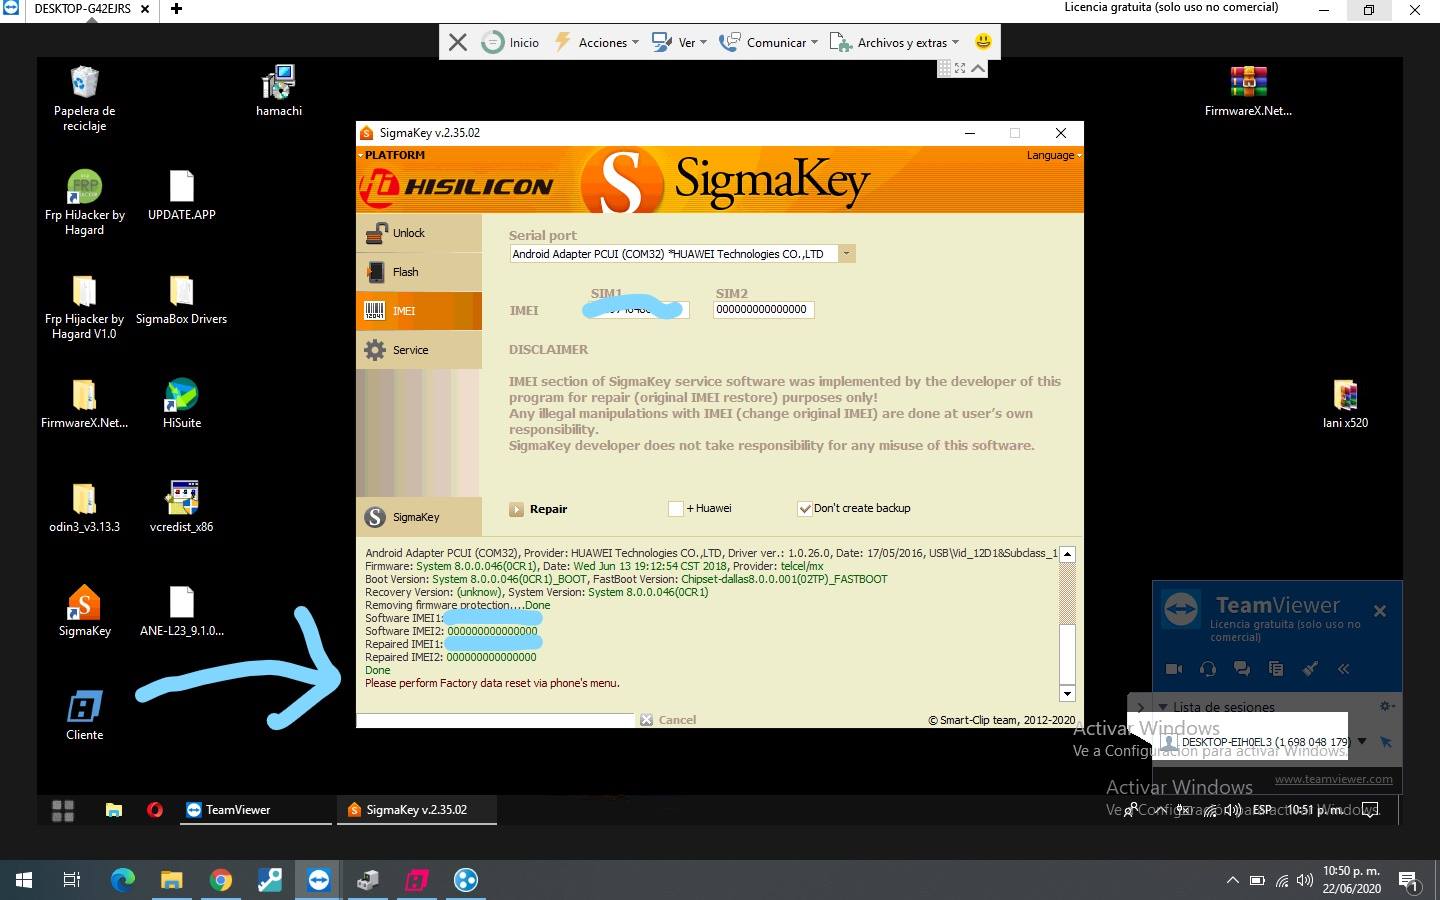Collapse the Lista de sesiones section
Screen dimensions: 1440x900
[1163, 707]
